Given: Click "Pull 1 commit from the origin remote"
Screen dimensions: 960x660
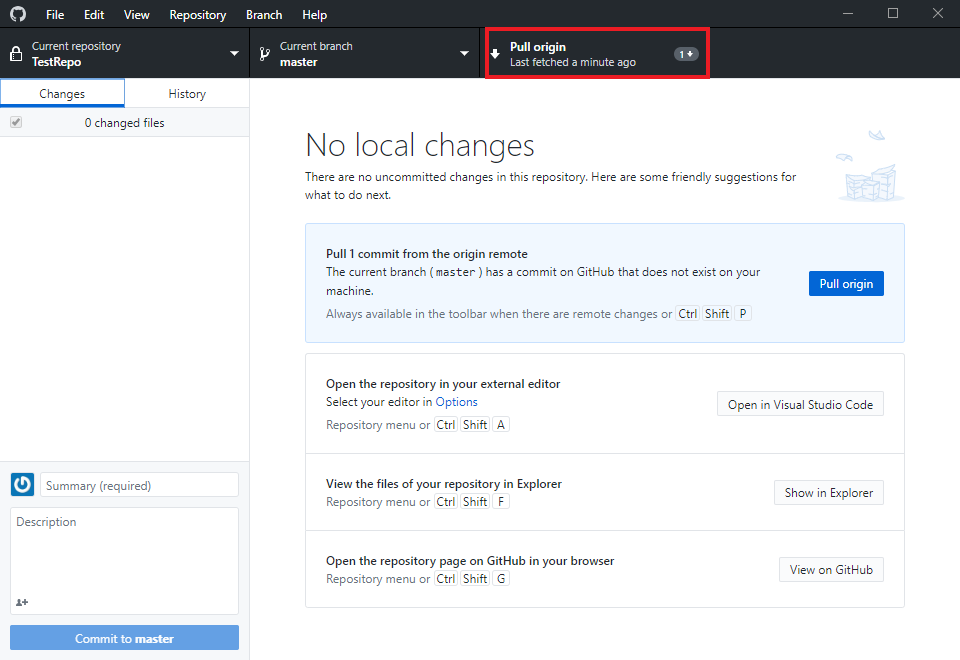Looking at the screenshot, I should coord(427,253).
